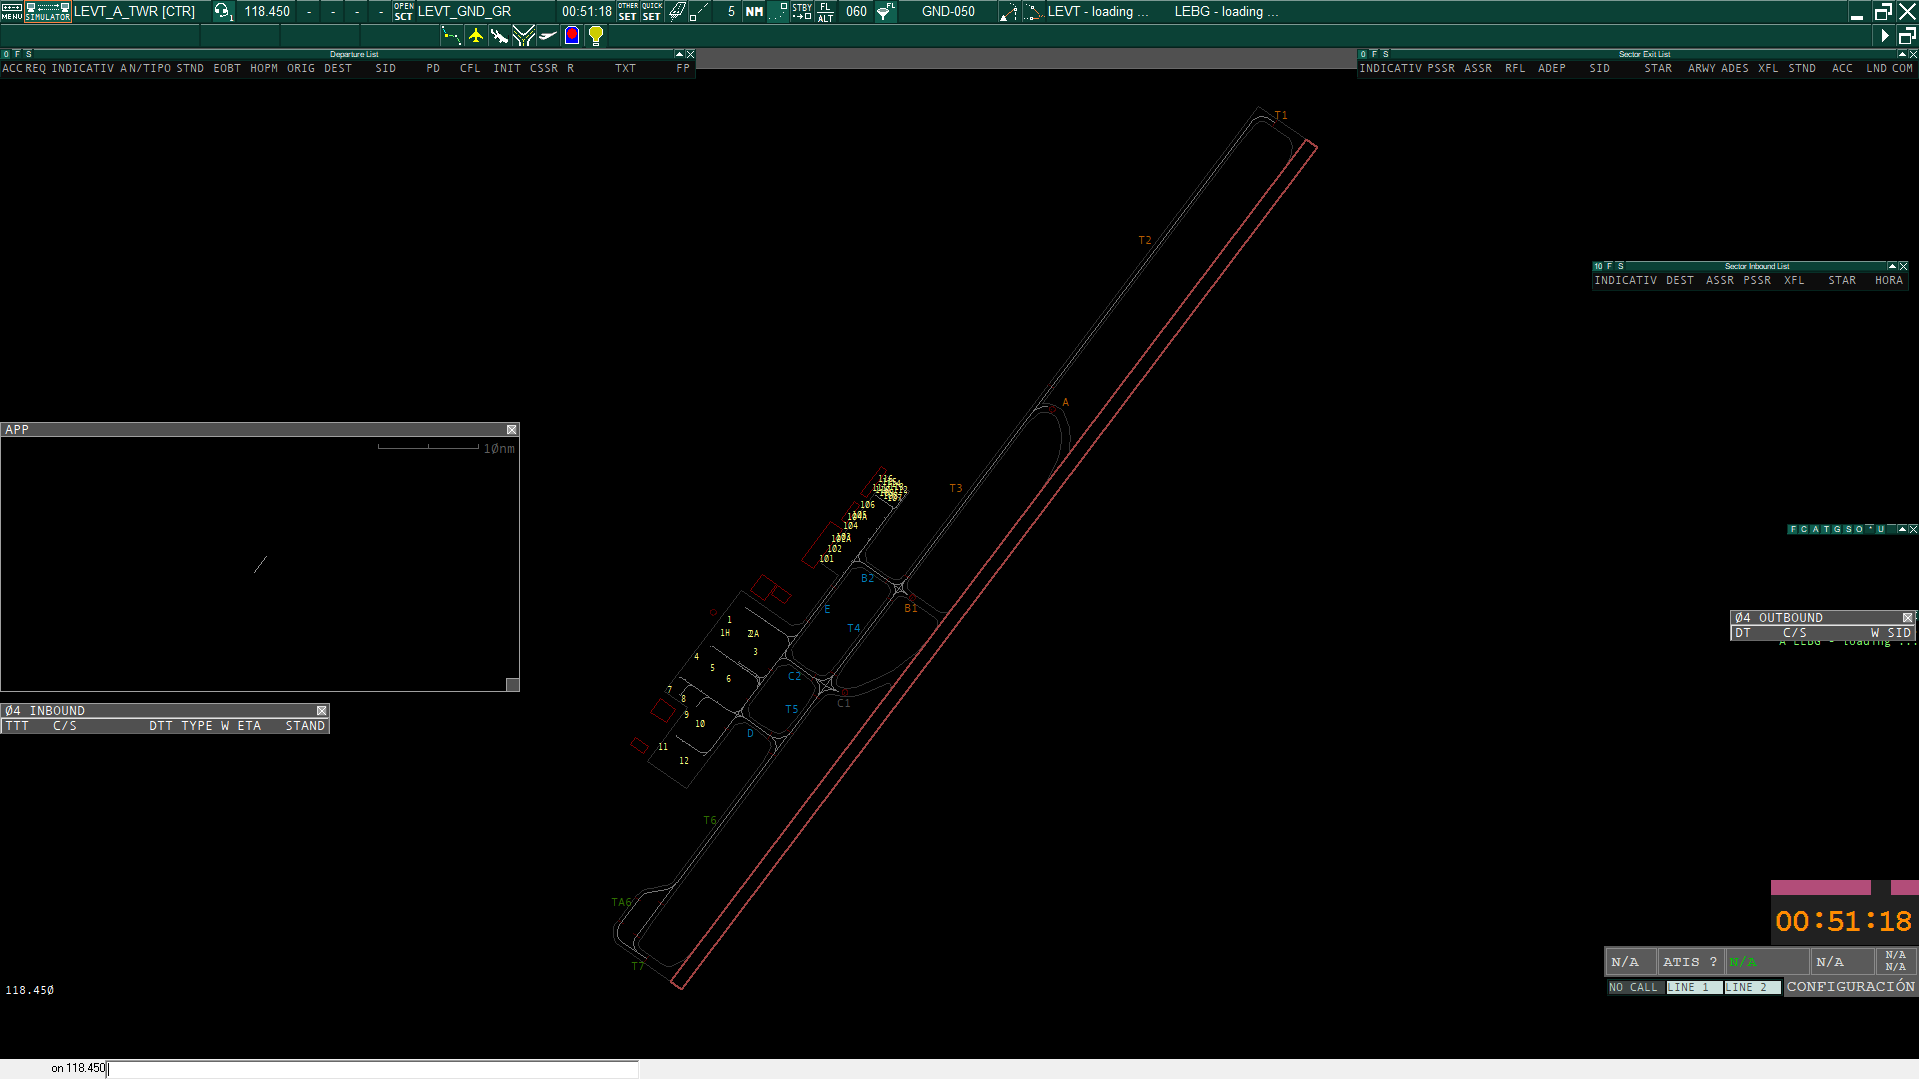Click the pink bar above the clock

tap(1820, 888)
